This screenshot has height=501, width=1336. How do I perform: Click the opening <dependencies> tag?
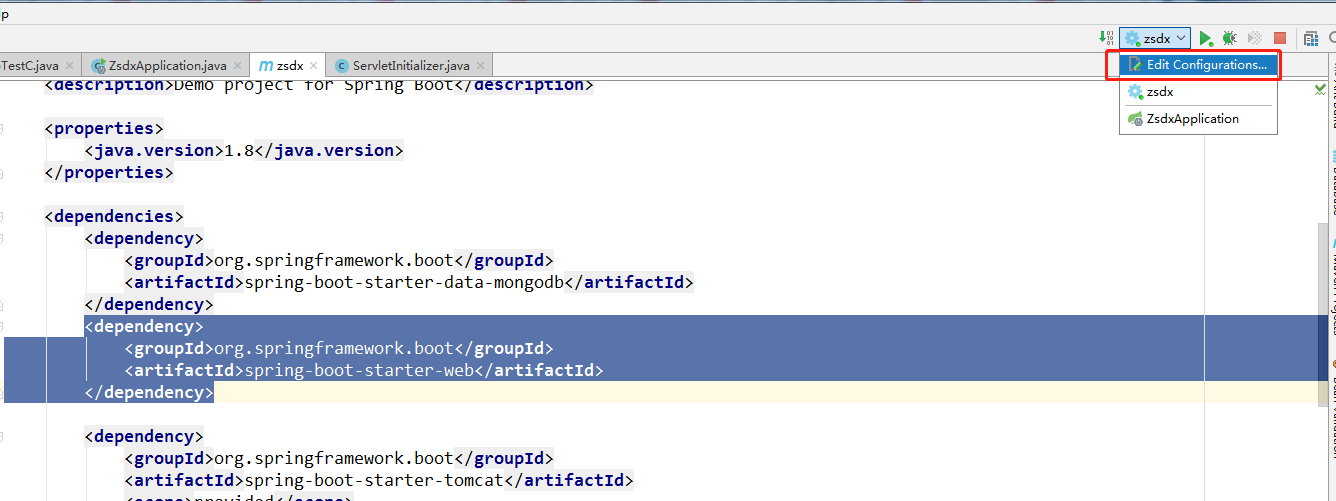[x=114, y=216]
